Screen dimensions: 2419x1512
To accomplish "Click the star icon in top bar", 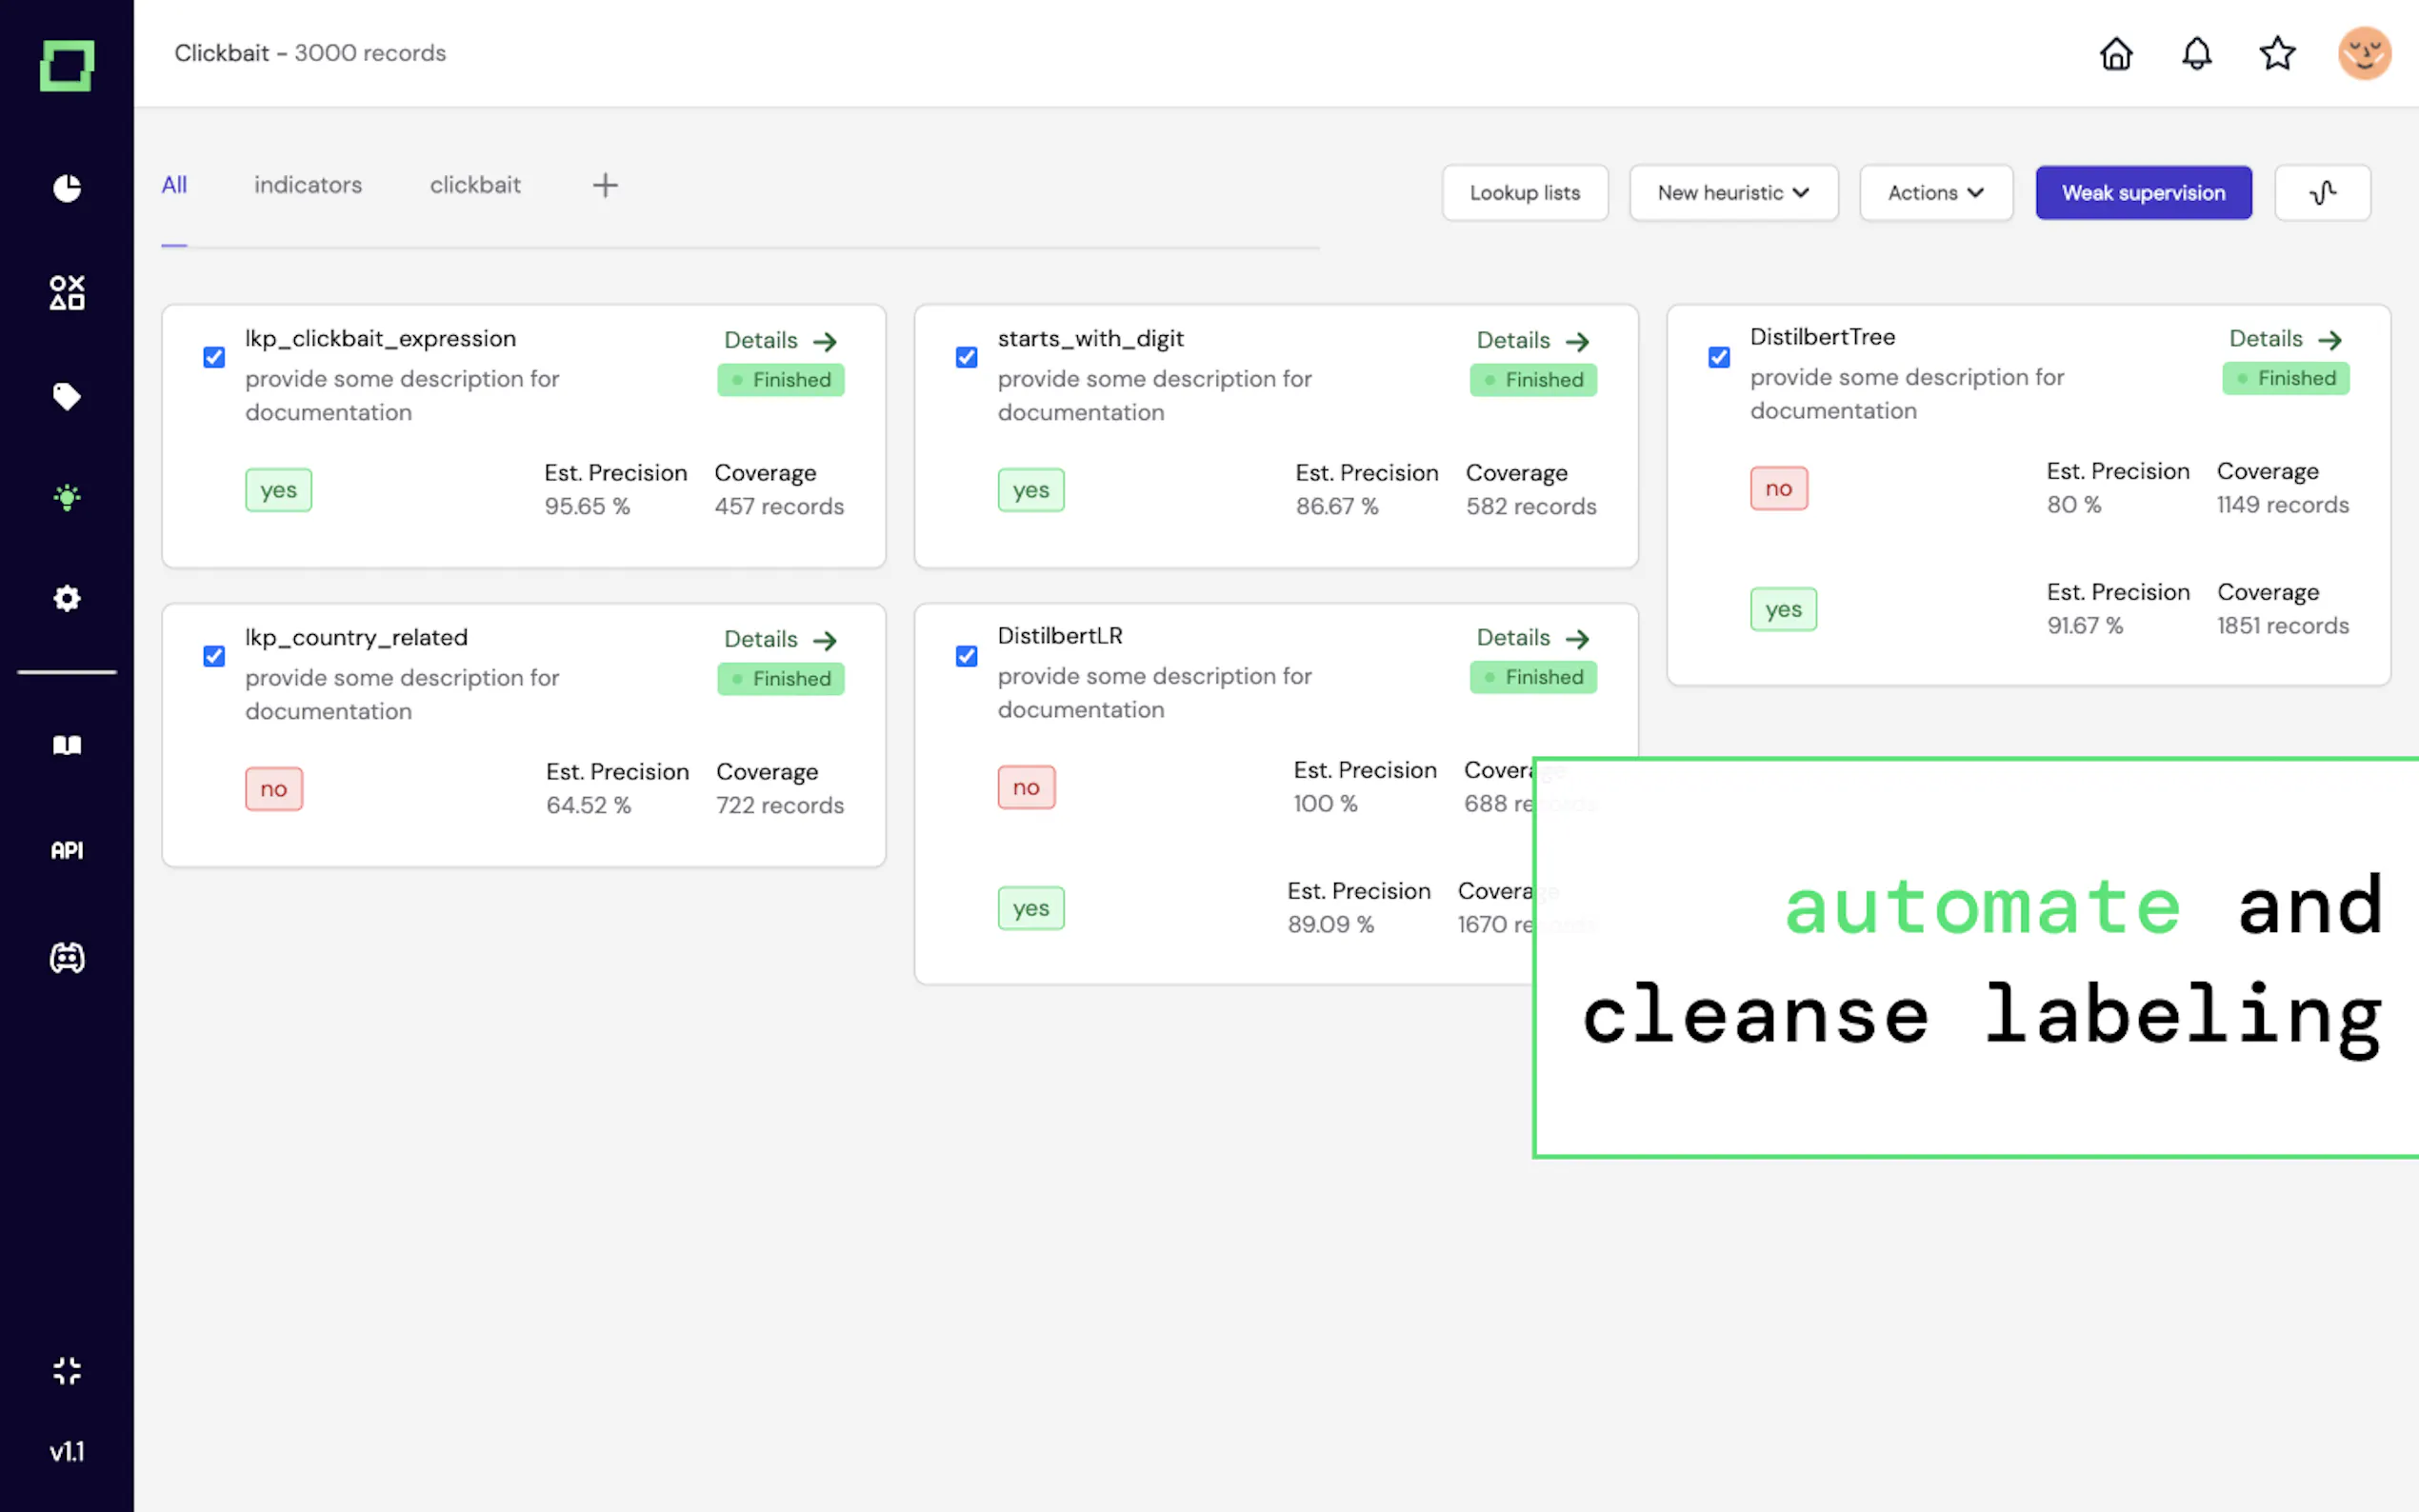I will [2277, 53].
